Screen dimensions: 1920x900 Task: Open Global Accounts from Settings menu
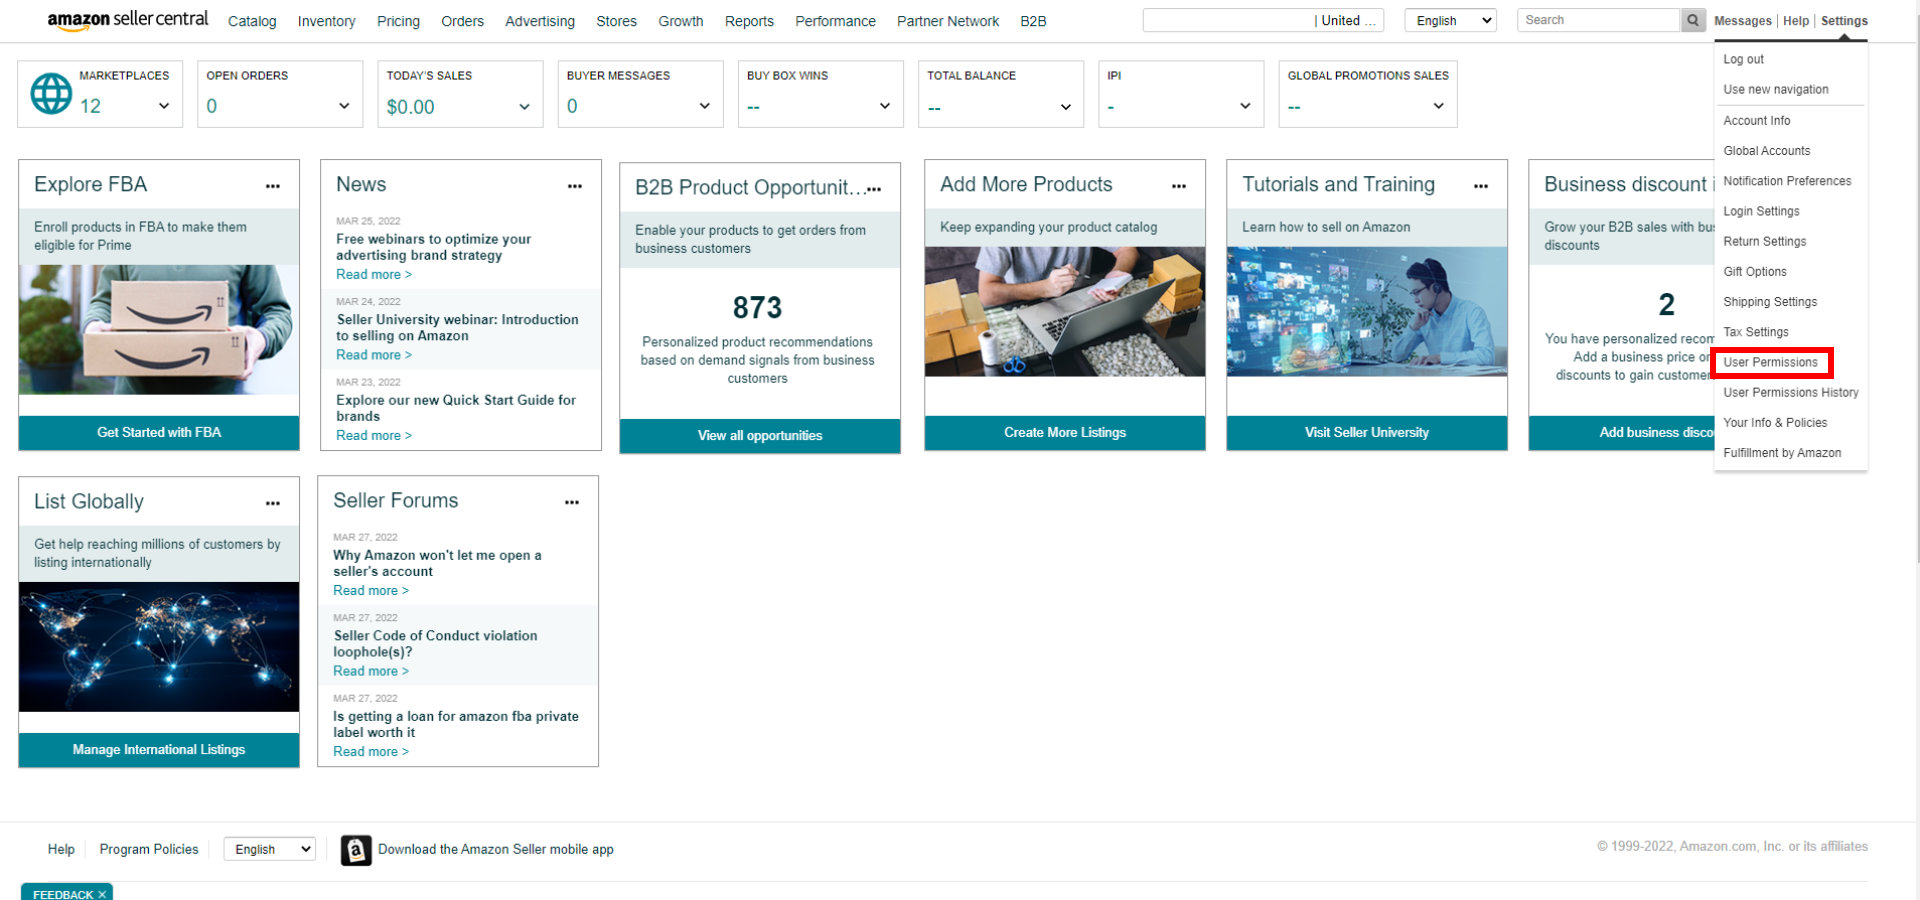[1766, 150]
